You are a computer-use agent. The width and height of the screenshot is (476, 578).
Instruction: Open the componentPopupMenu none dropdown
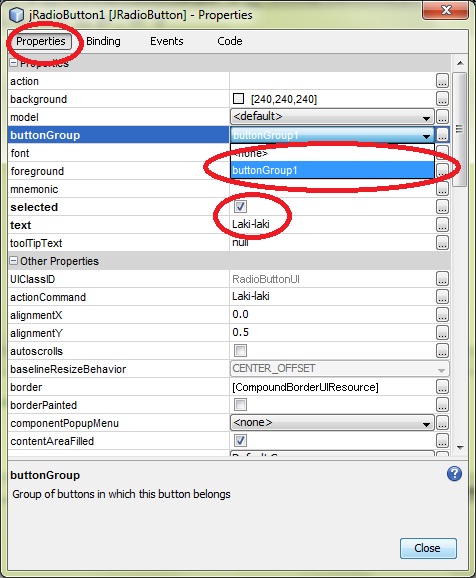[332, 423]
